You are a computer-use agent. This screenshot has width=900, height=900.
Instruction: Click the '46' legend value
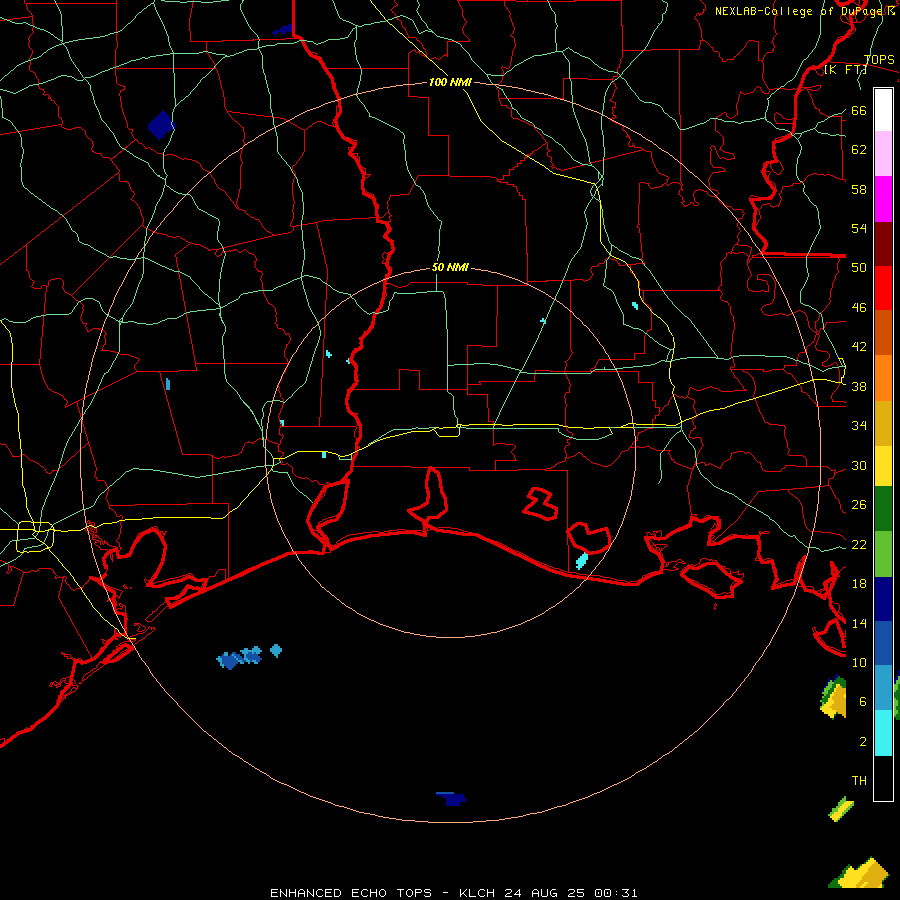point(859,308)
